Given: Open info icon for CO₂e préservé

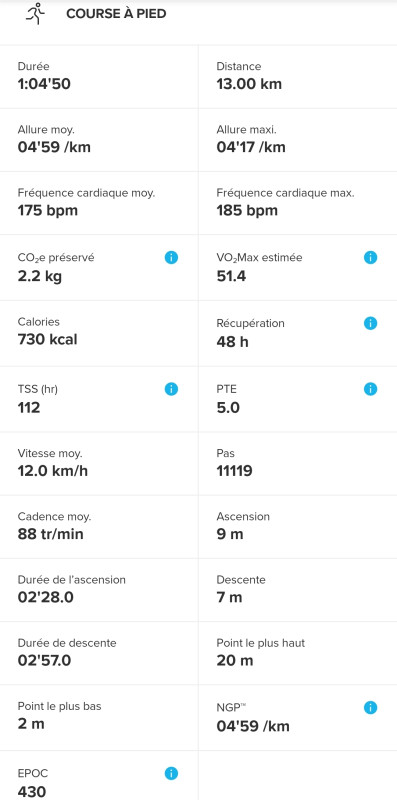Looking at the screenshot, I should tap(171, 258).
